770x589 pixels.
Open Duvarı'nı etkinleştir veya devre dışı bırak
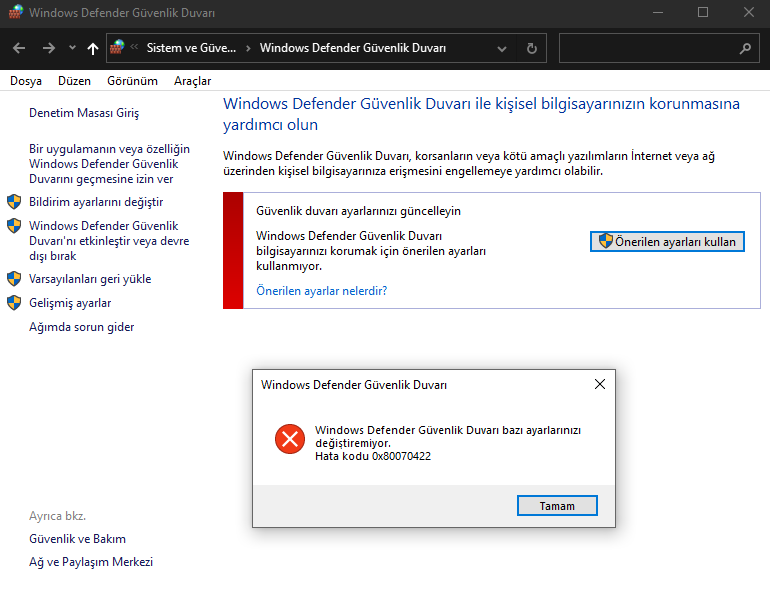point(109,241)
